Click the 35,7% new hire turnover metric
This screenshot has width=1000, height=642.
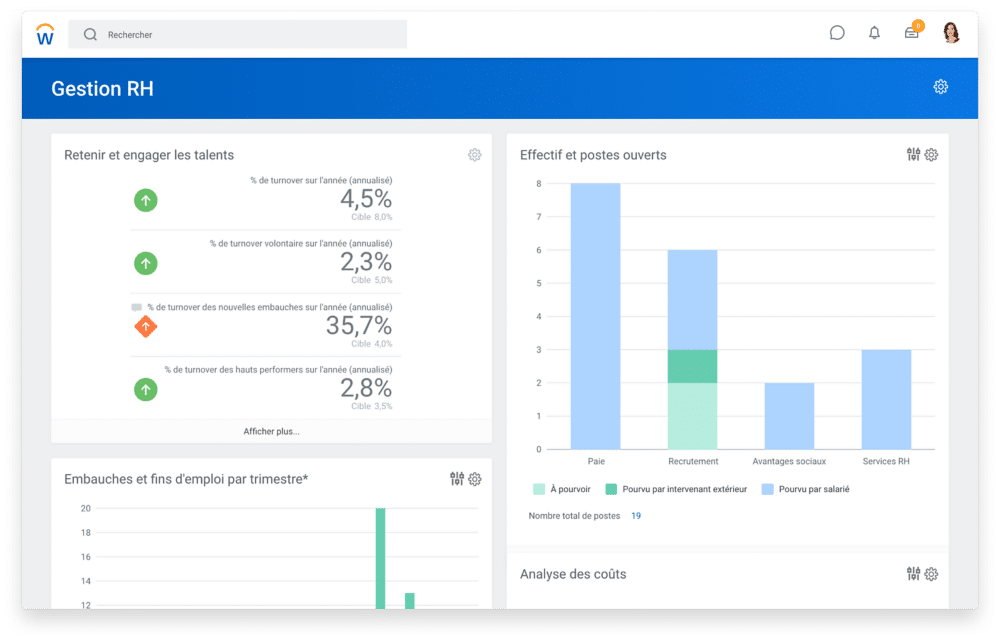coord(358,326)
